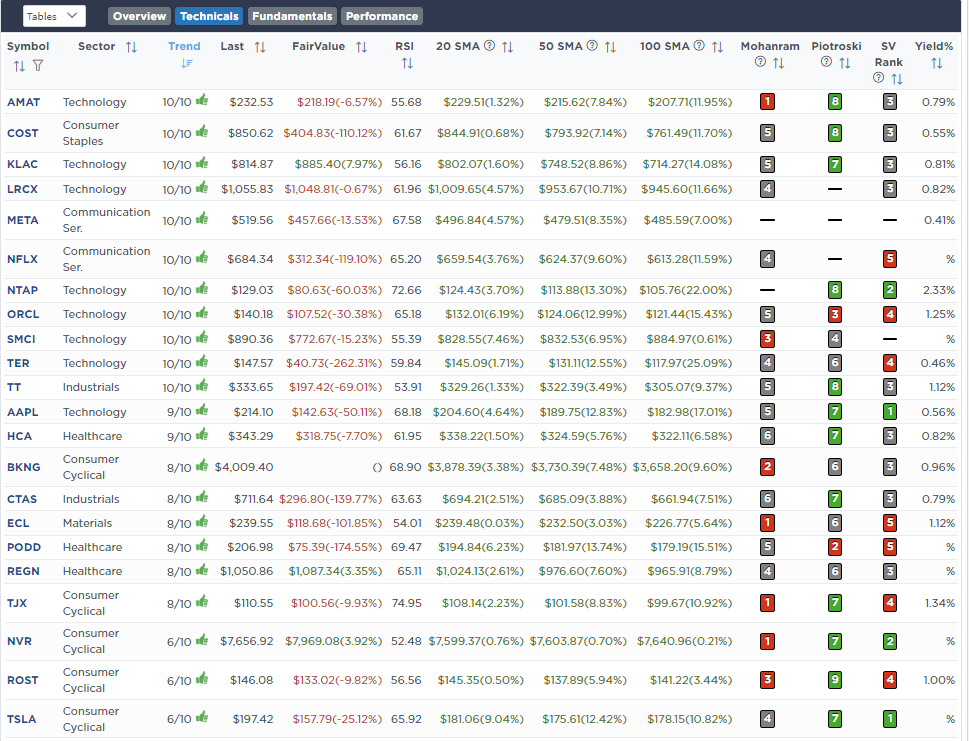Click the AAPL ticker link
The height and width of the screenshot is (741, 969).
24,412
